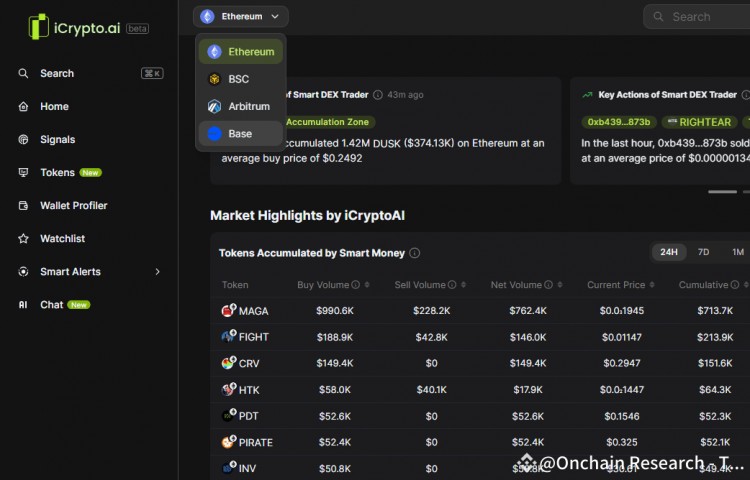The height and width of the screenshot is (480, 750).
Task: Show Cumulative info tooltip icon
Action: tap(735, 285)
